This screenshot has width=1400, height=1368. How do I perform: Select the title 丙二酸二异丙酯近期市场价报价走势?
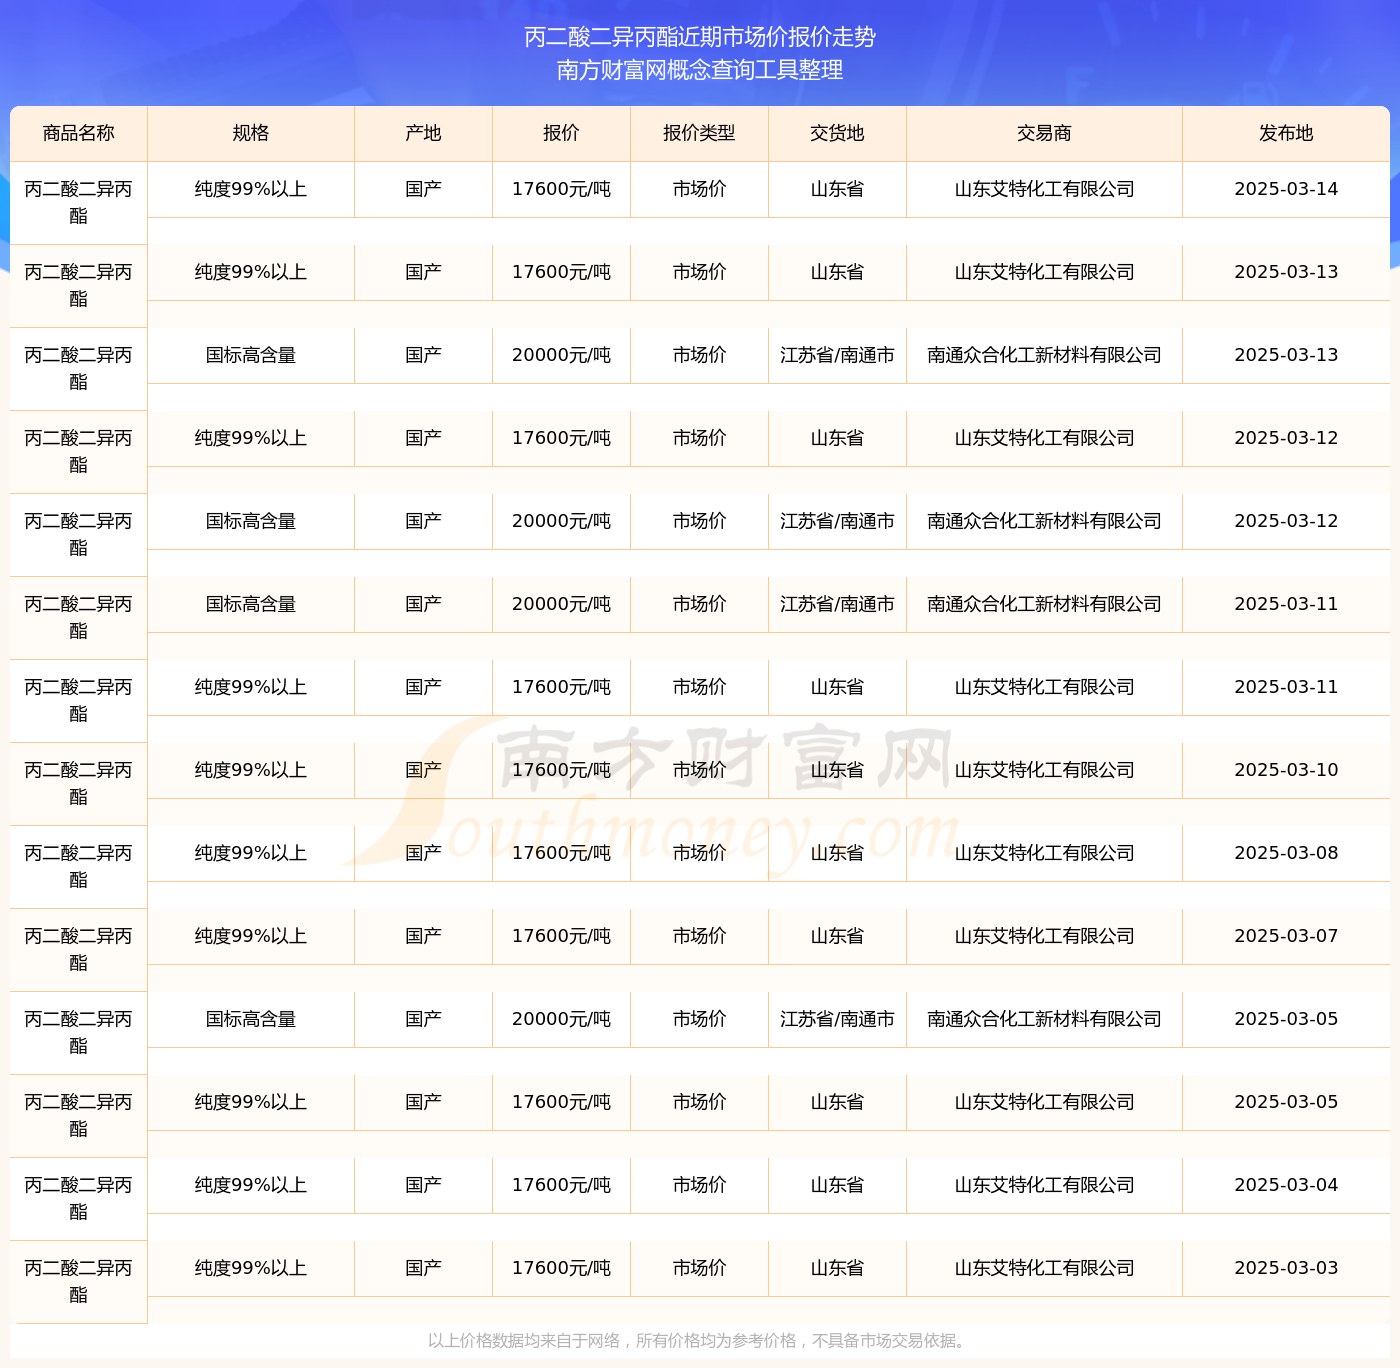[x=700, y=37]
